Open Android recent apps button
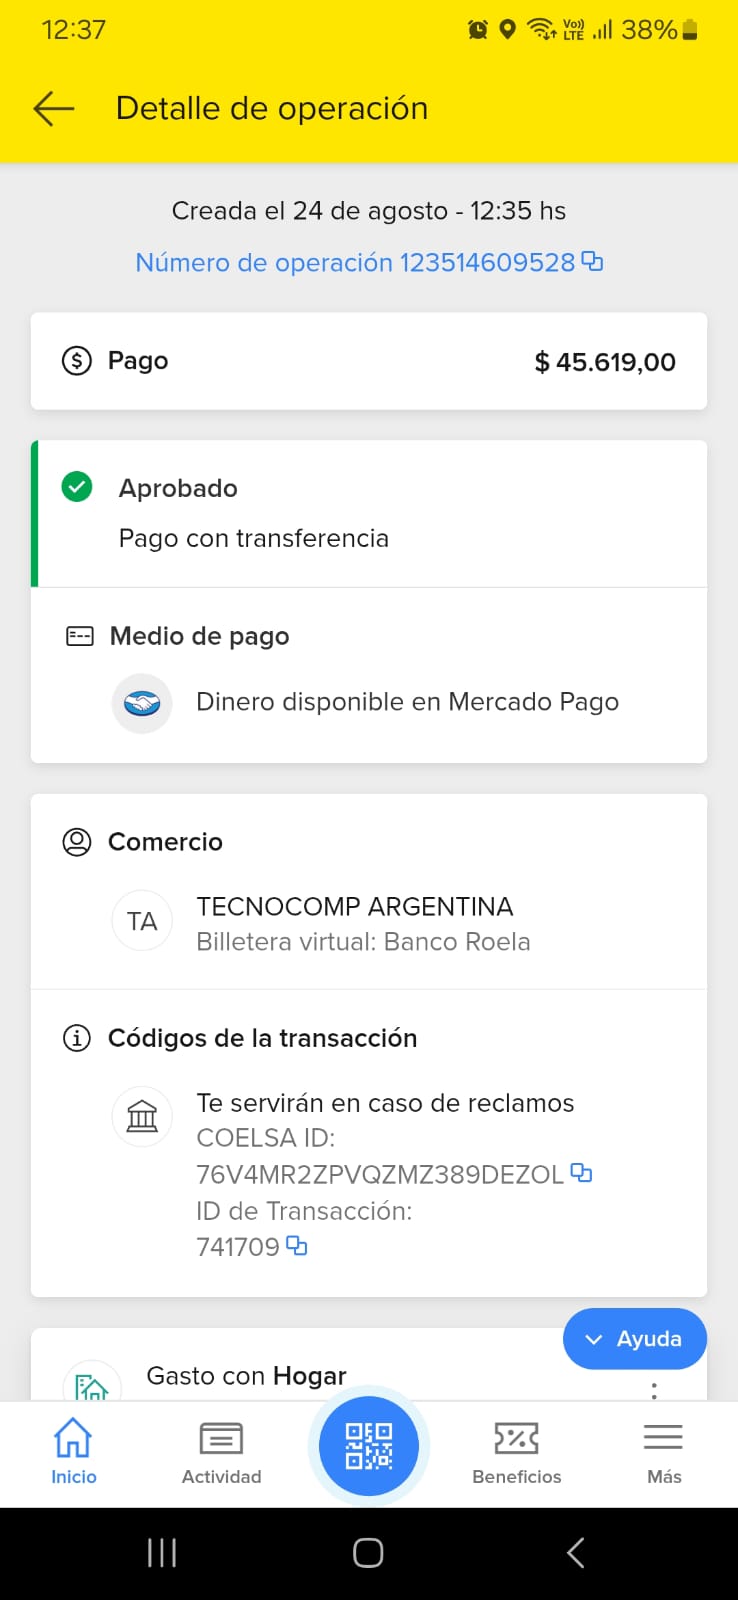The height and width of the screenshot is (1600, 738). pos(162,1552)
